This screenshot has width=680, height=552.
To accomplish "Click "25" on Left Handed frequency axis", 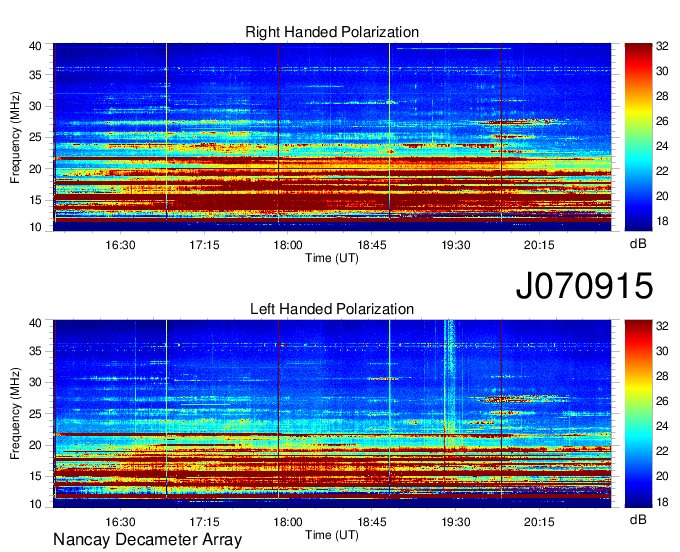I will (x=36, y=414).
